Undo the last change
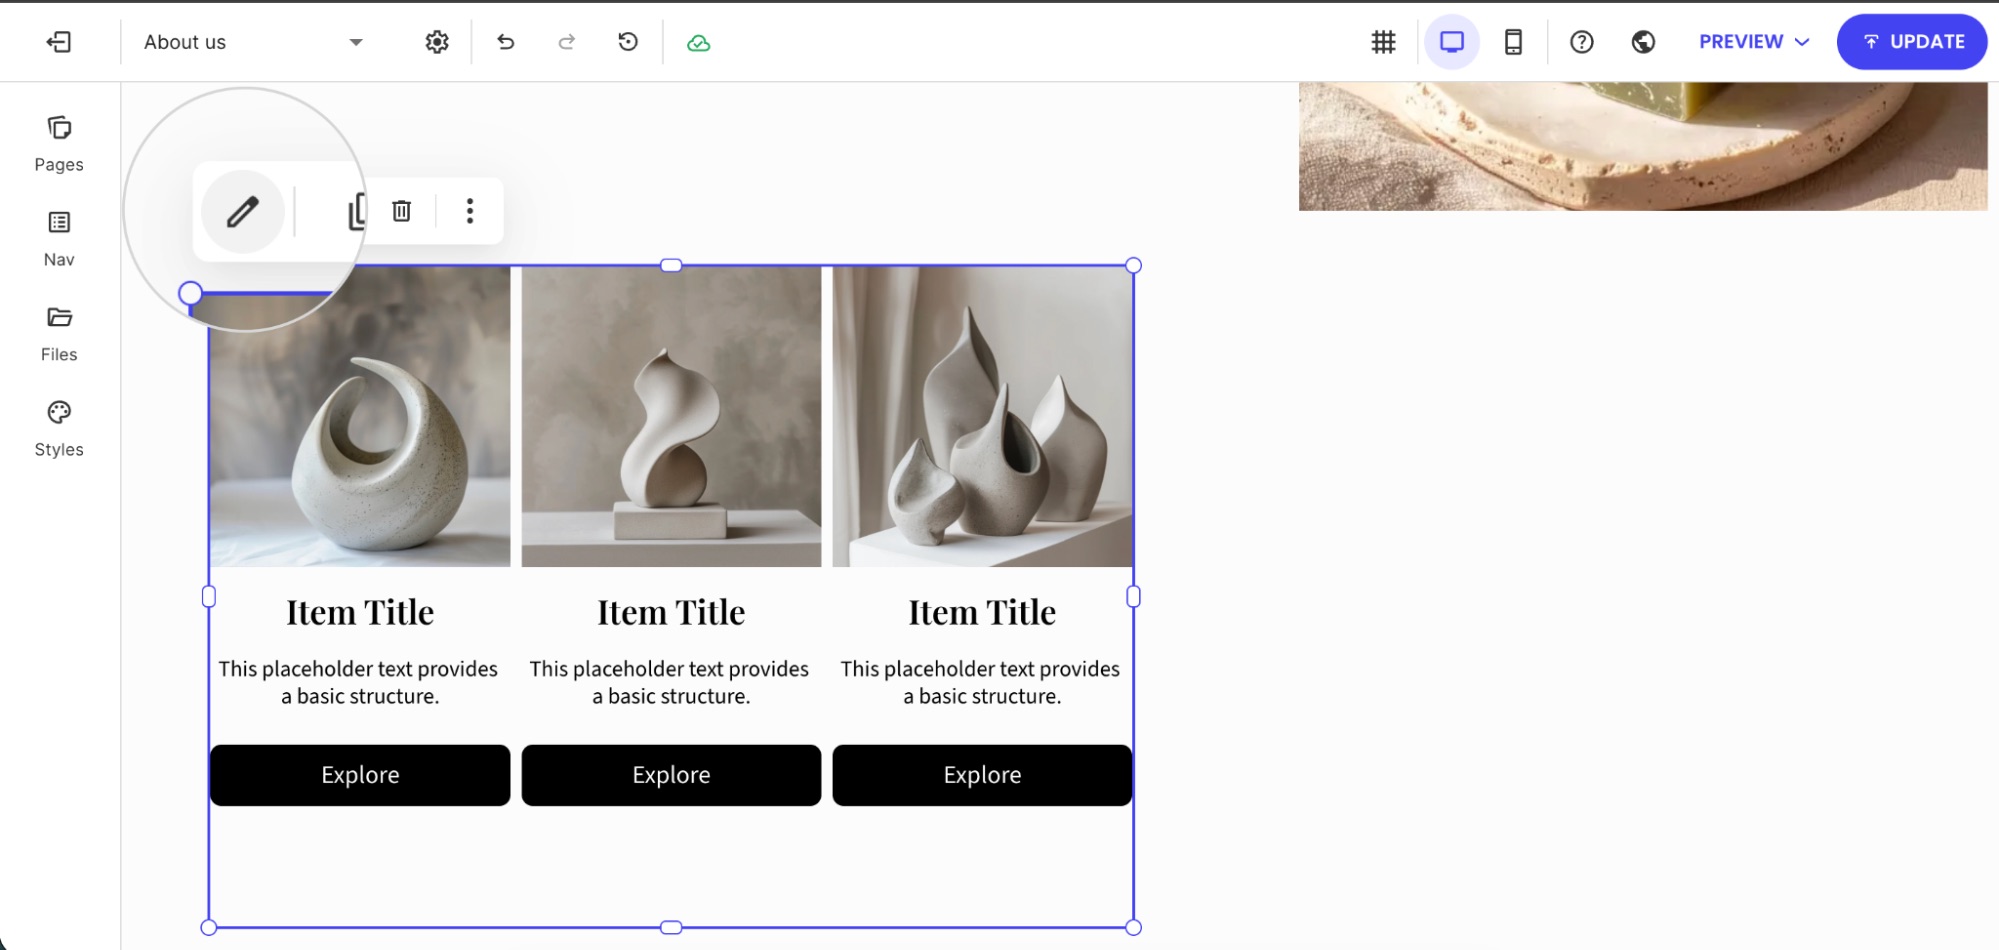This screenshot has width=1999, height=950. (x=506, y=42)
